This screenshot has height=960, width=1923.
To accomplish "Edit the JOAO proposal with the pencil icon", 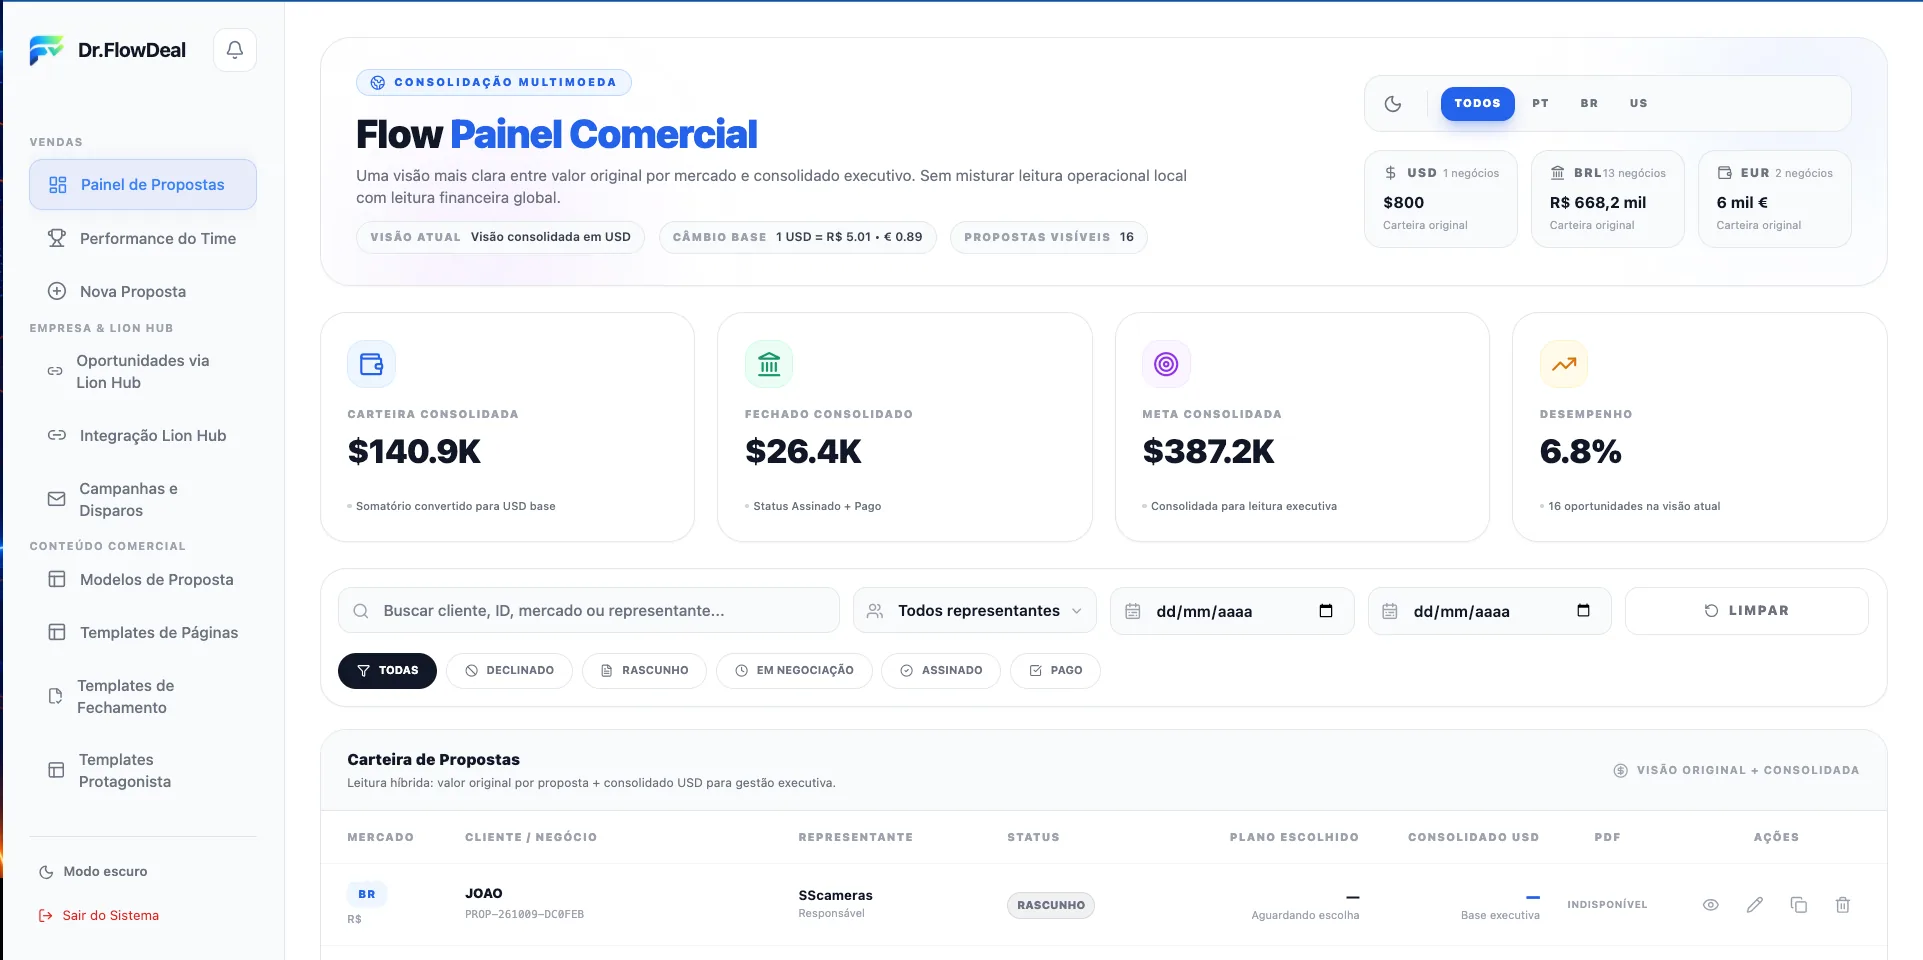I will (1755, 905).
